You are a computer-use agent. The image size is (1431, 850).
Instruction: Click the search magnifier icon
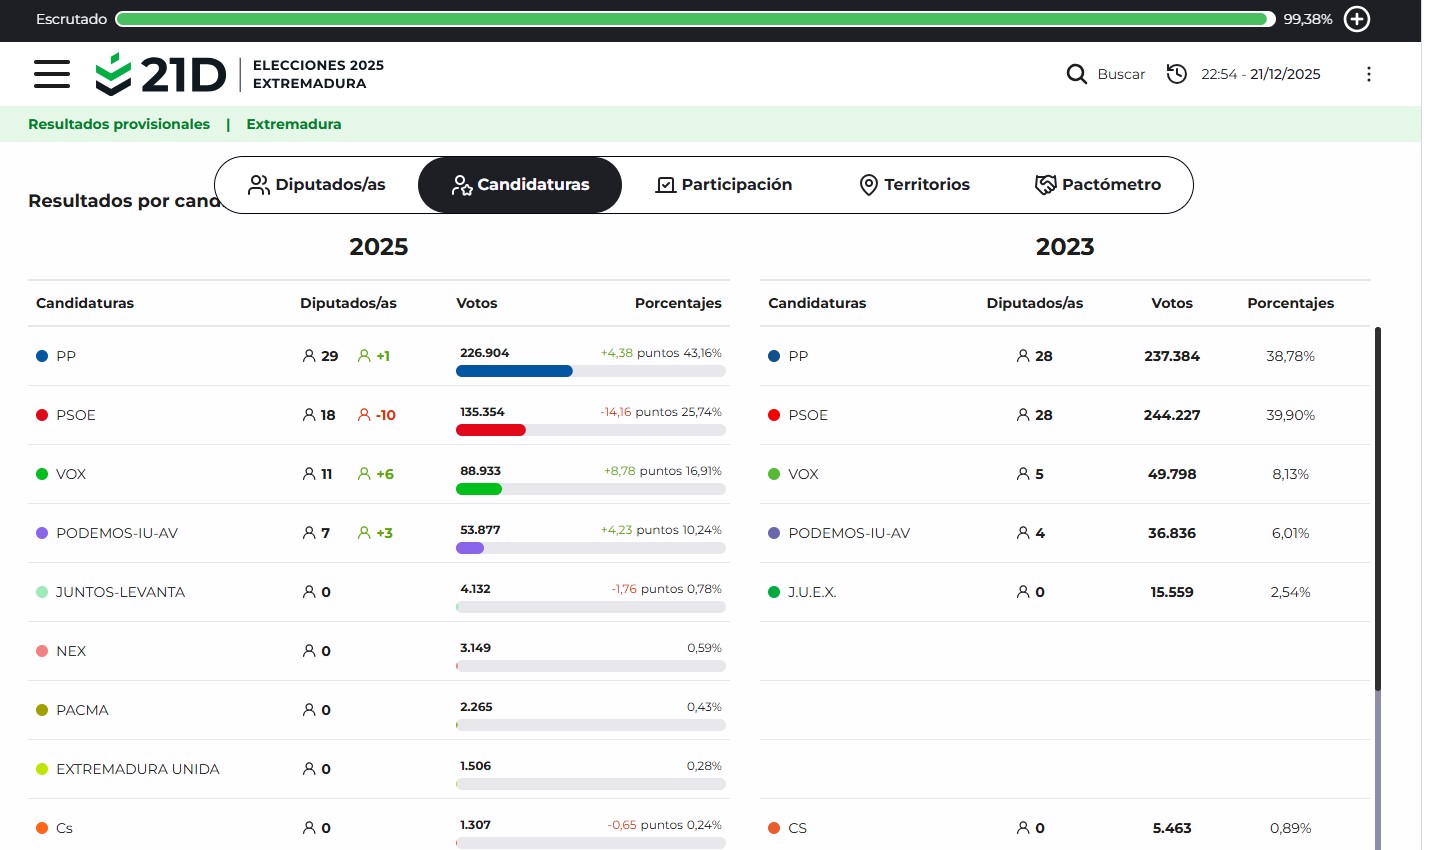[x=1076, y=74]
